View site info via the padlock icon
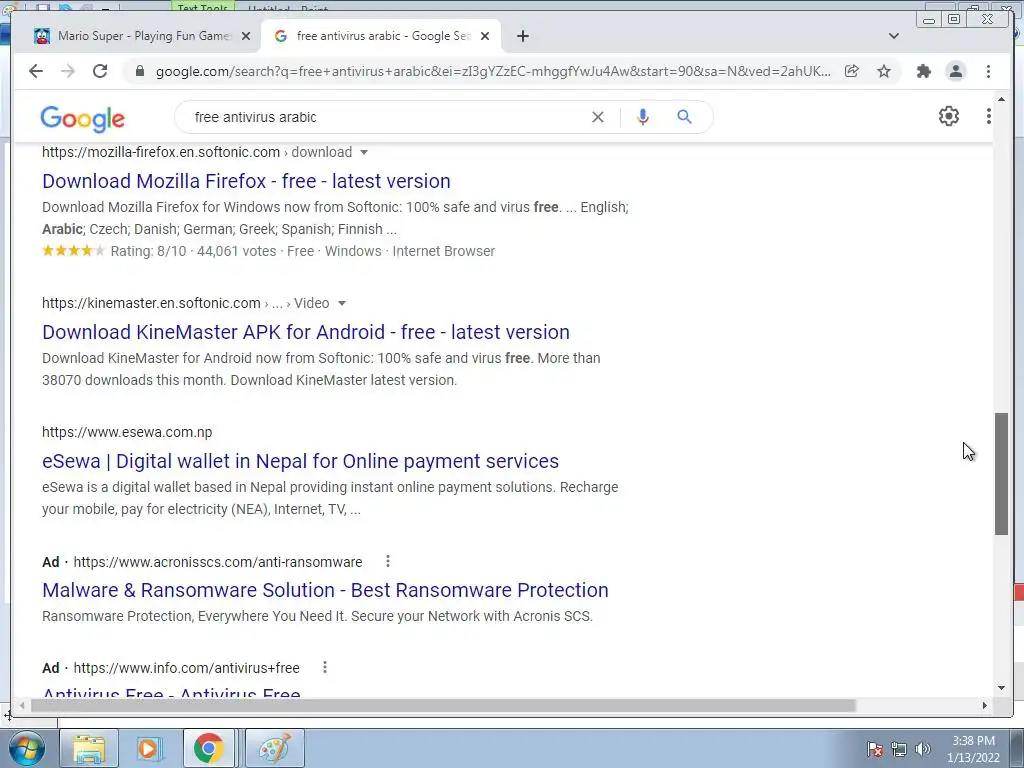Screen dimensions: 1024x768 [139, 71]
